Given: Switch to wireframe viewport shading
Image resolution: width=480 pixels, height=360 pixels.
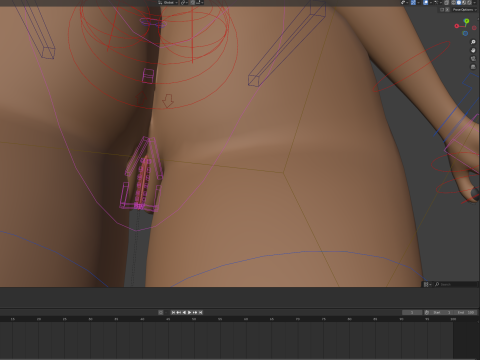Looking at the screenshot, I should pos(453,2).
